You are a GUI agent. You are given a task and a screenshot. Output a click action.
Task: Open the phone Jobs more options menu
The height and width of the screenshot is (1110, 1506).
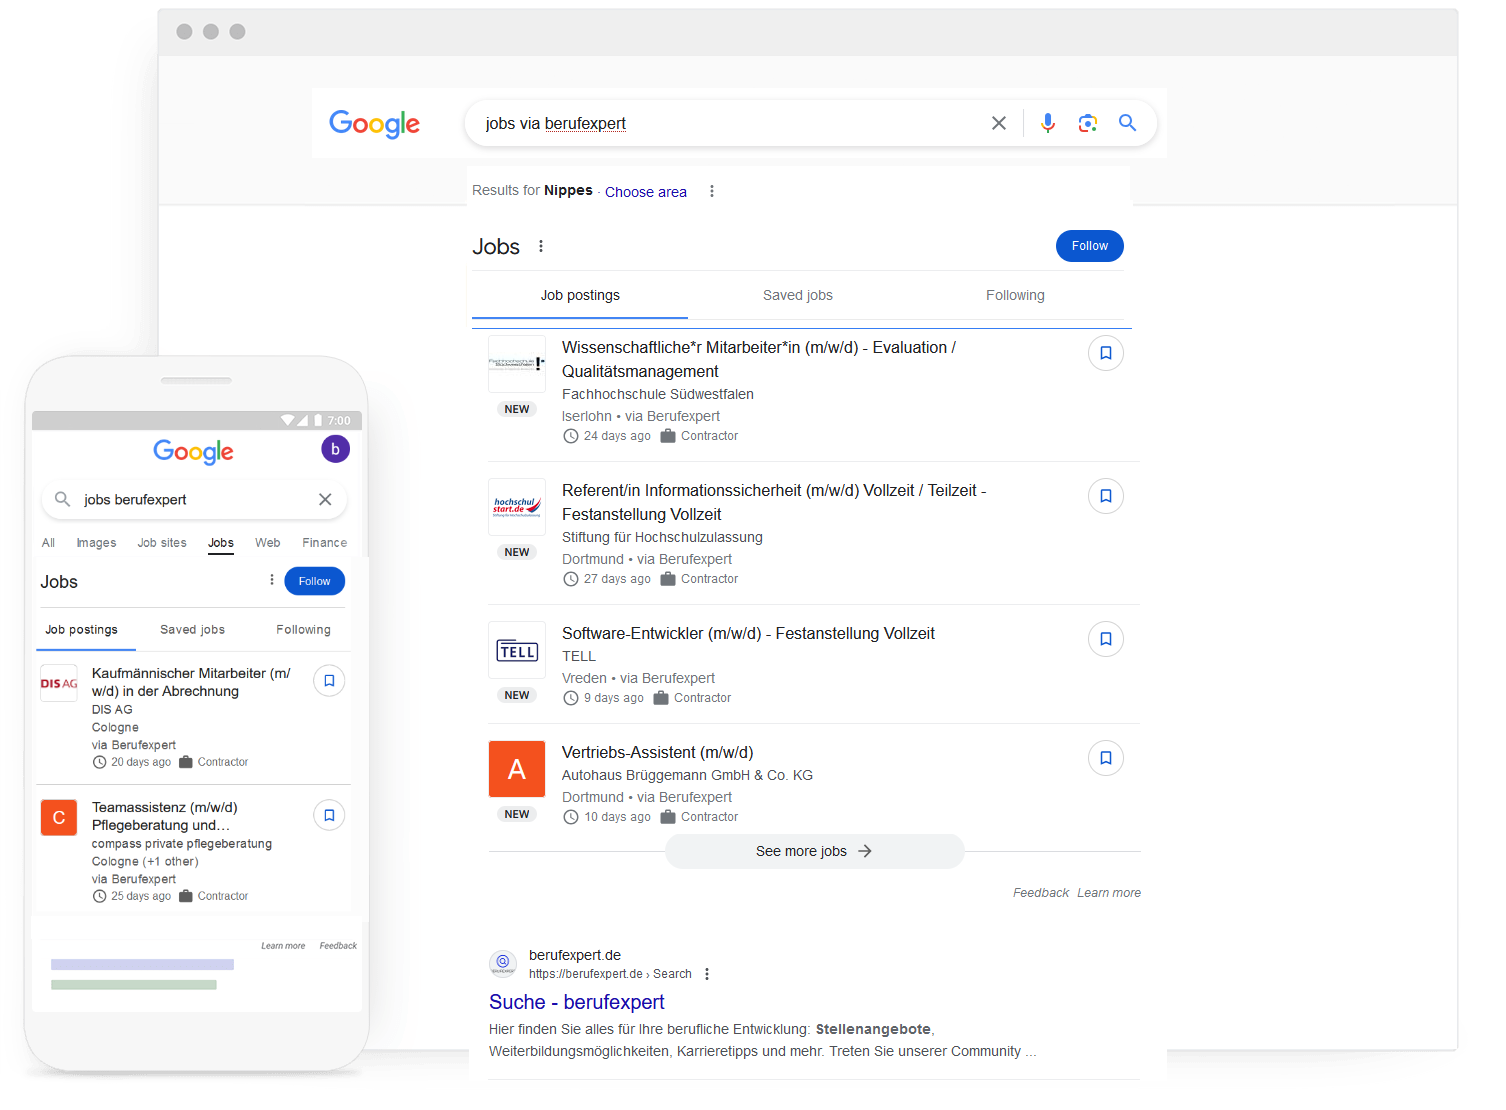[x=272, y=580]
